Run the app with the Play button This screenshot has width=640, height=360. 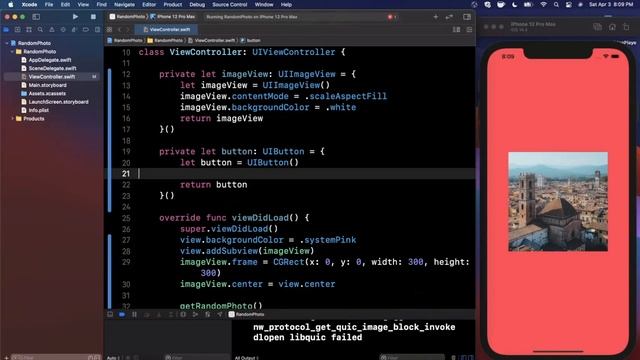(x=75, y=17)
